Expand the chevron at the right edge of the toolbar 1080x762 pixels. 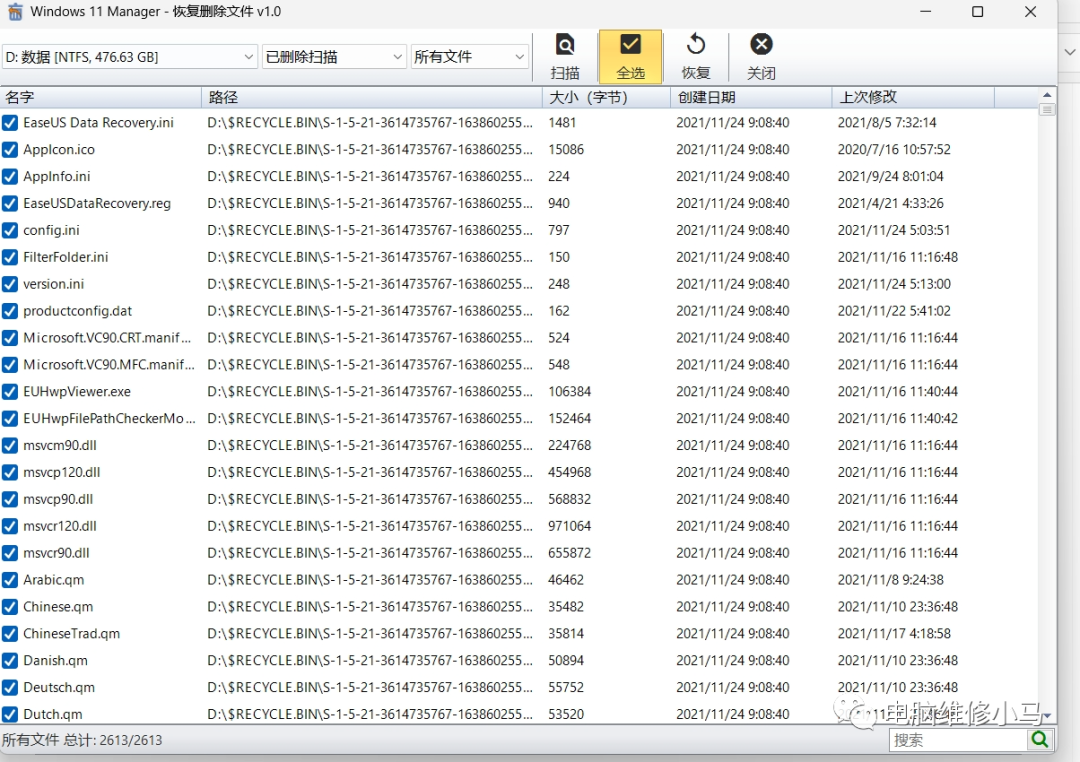1070,52
